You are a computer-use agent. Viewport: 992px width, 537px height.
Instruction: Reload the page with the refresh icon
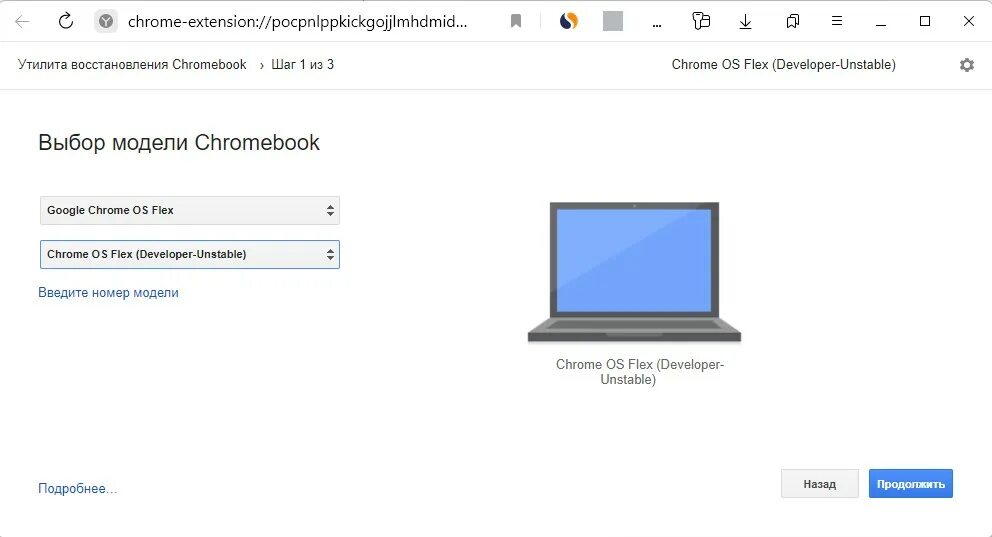(x=66, y=22)
